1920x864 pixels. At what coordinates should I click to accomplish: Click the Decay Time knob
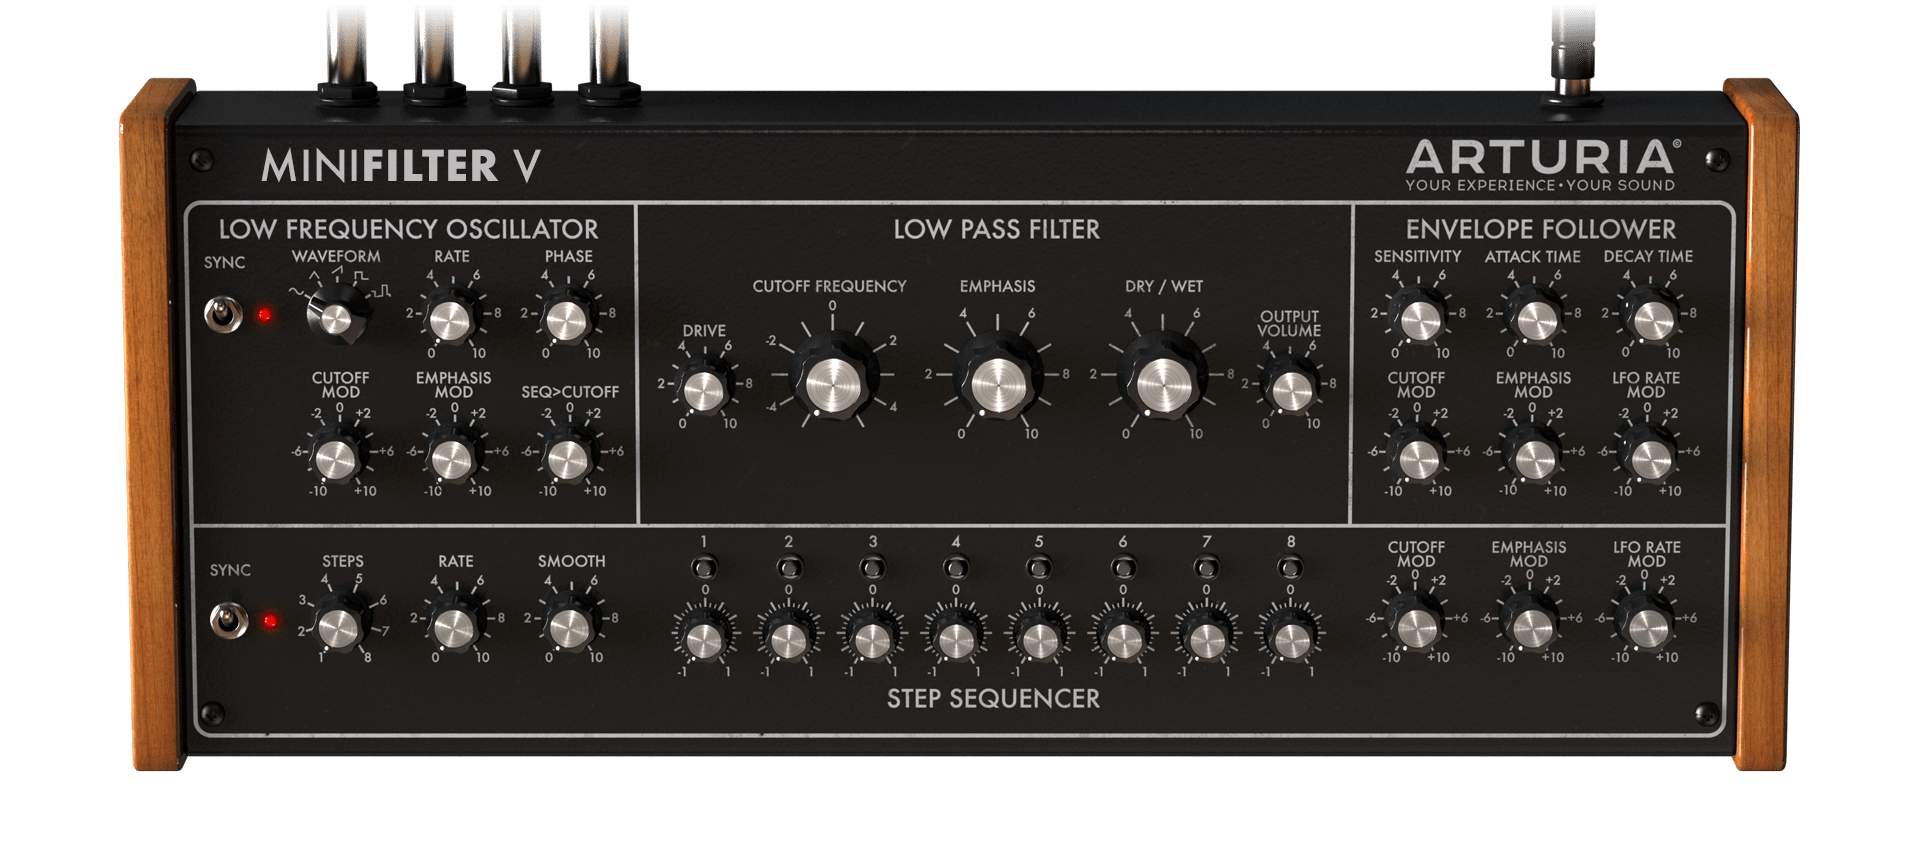click(1650, 320)
